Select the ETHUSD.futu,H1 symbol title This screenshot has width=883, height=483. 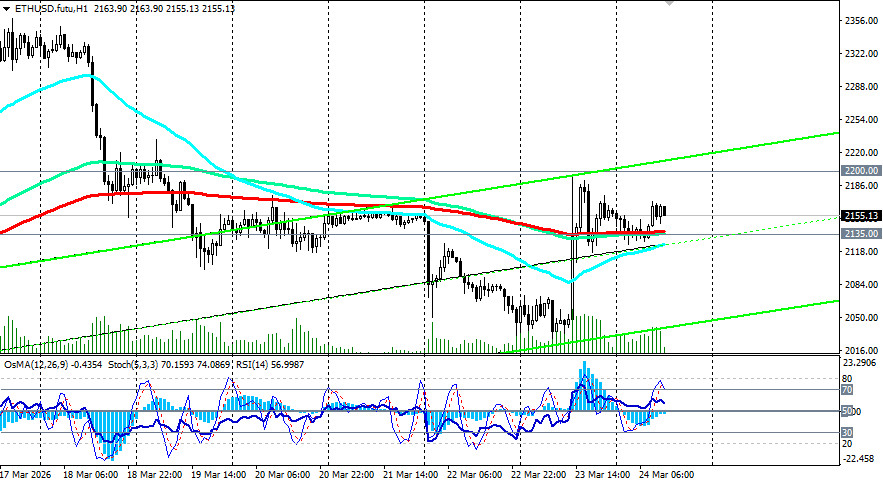pos(51,9)
